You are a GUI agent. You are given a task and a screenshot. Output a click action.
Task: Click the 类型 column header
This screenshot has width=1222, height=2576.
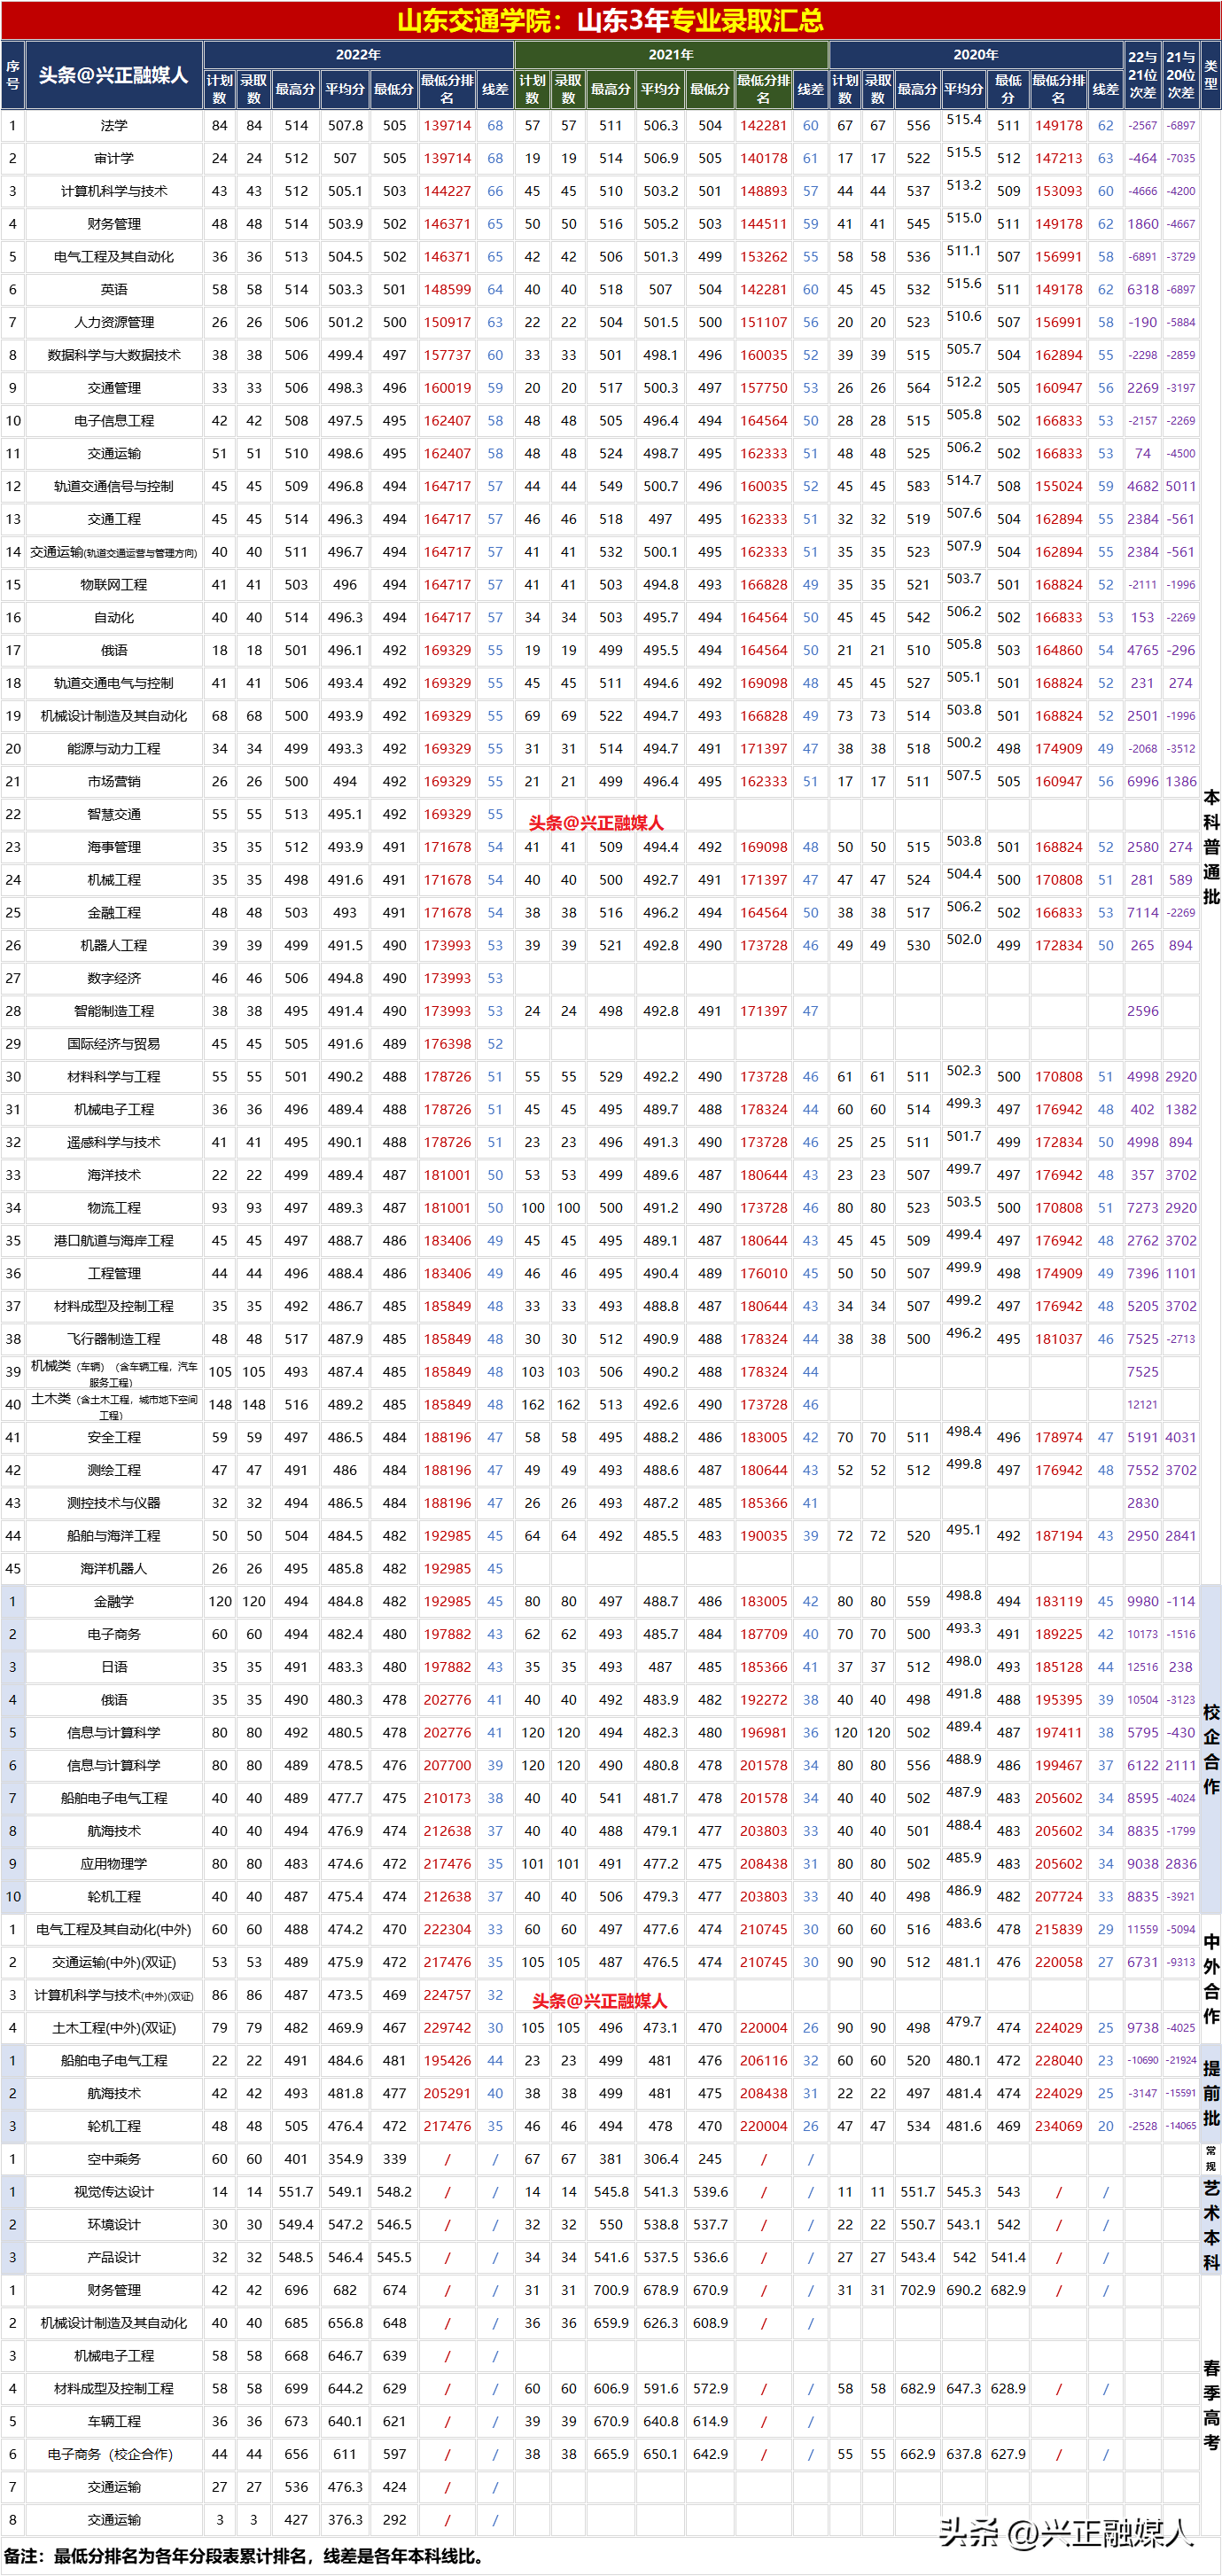(x=1211, y=75)
